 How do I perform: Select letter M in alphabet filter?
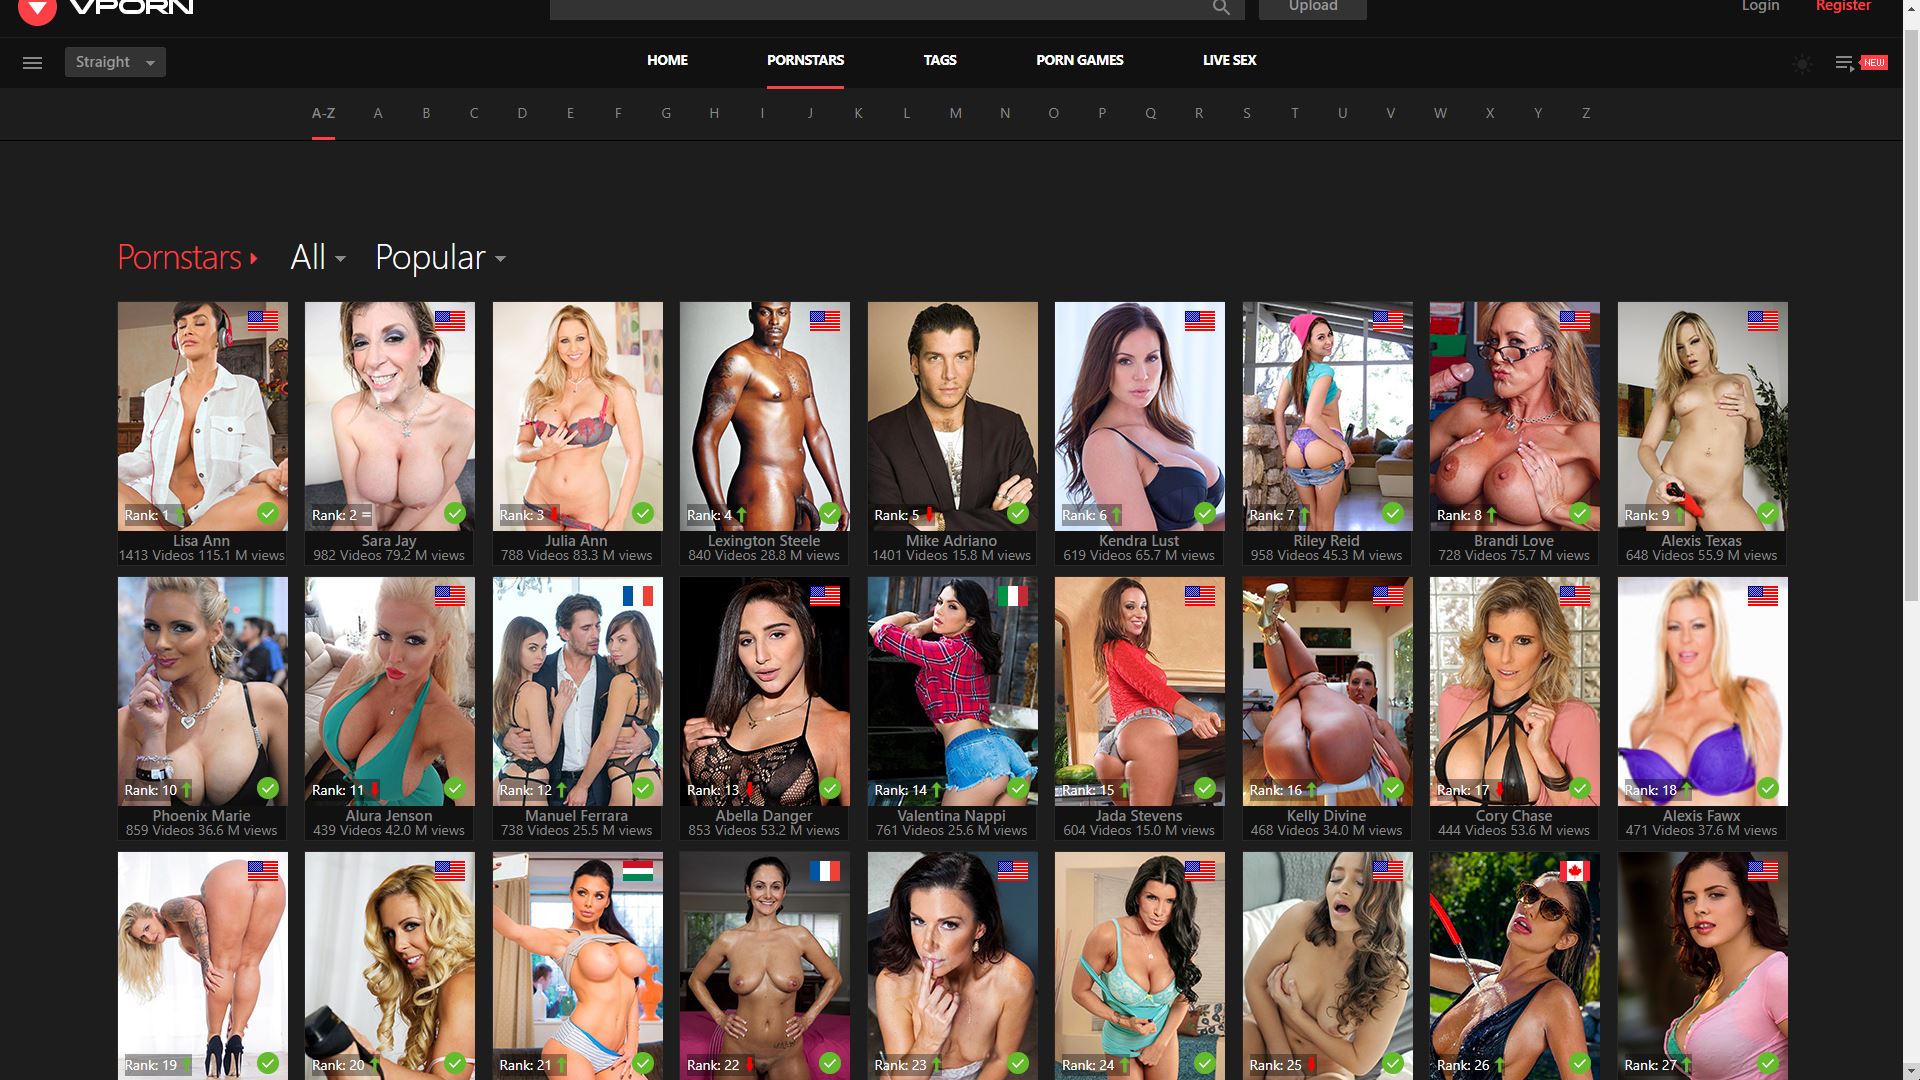(955, 113)
